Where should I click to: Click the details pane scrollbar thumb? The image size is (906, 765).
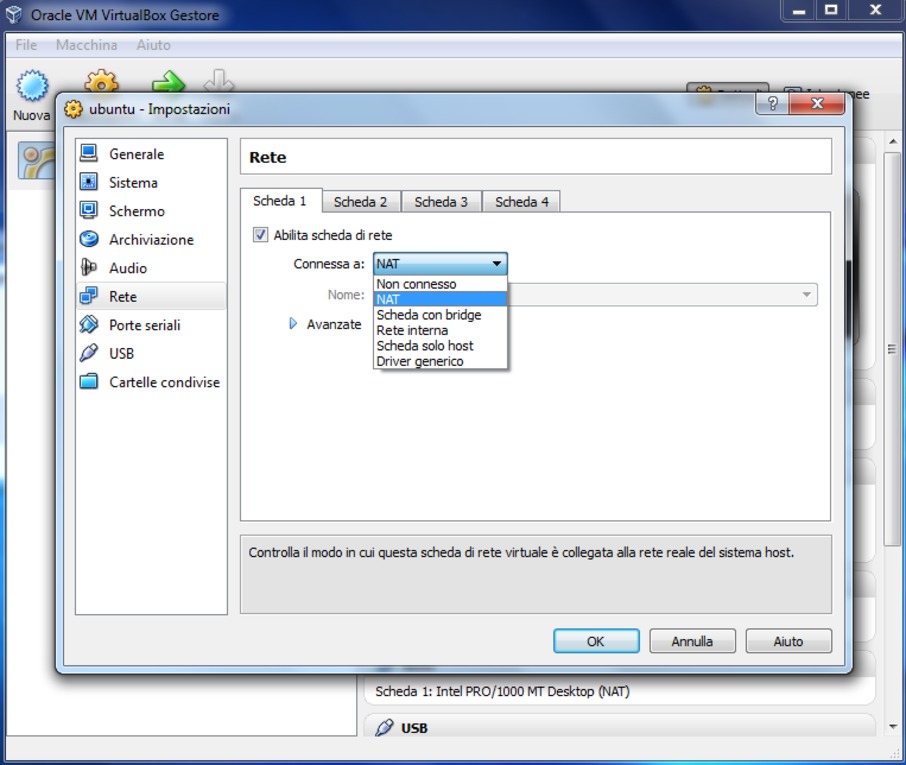tap(893, 349)
